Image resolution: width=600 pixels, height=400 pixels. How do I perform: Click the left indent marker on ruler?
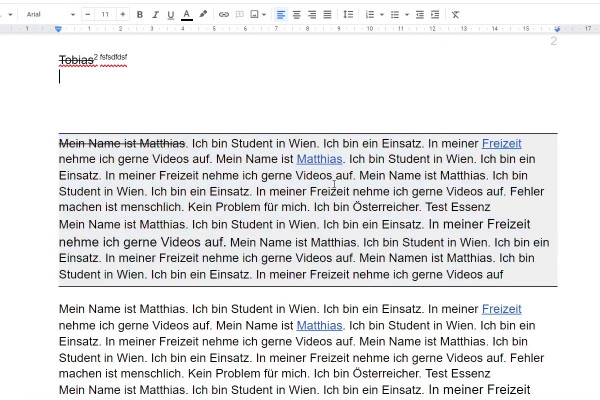[x=58, y=29]
